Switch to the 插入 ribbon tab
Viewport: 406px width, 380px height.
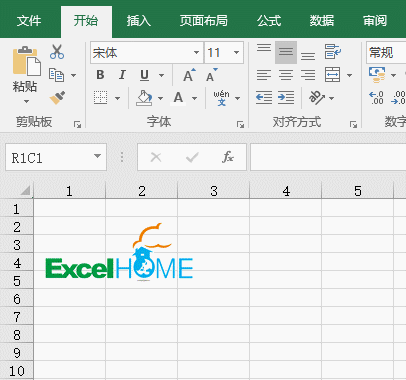click(x=139, y=21)
